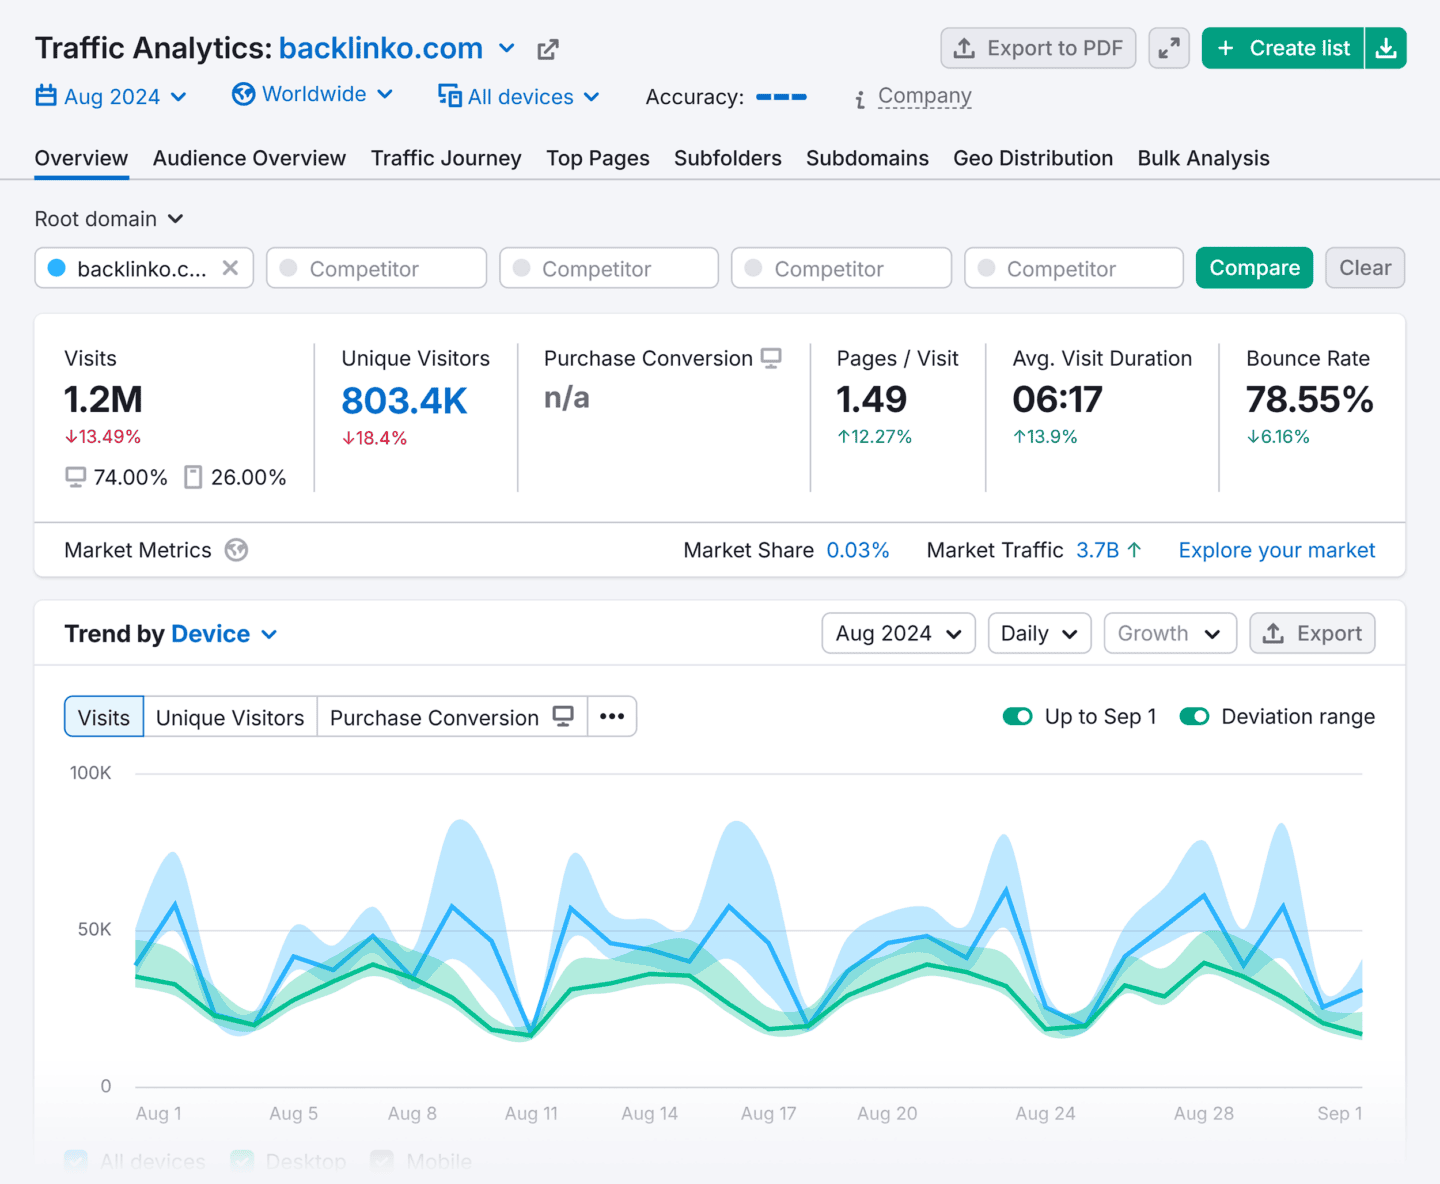The height and width of the screenshot is (1184, 1440).
Task: Select the Unique Visitors chart tab
Action: pyautogui.click(x=230, y=718)
